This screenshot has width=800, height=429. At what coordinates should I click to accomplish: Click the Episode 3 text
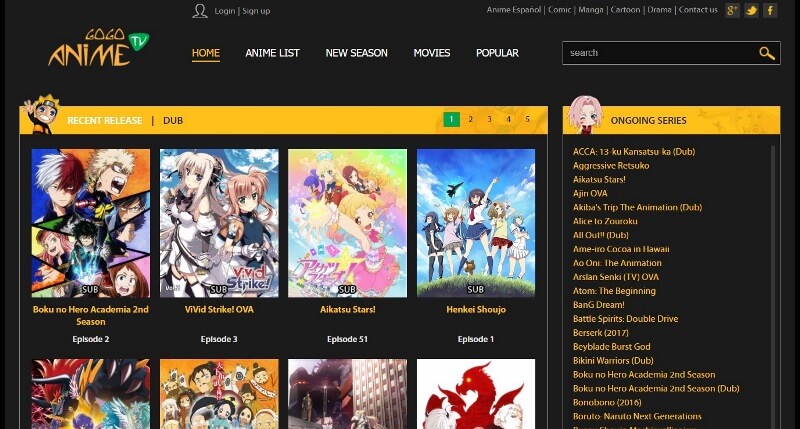coord(219,339)
